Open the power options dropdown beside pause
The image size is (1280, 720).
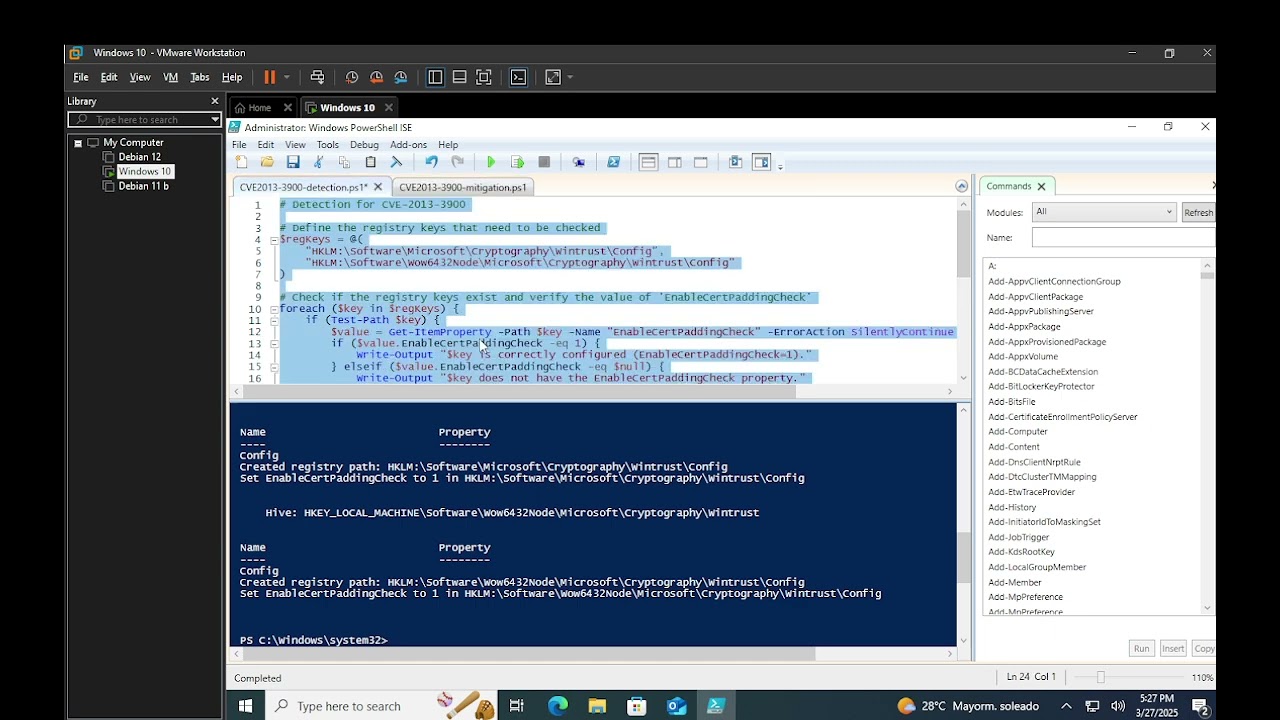coord(286,77)
